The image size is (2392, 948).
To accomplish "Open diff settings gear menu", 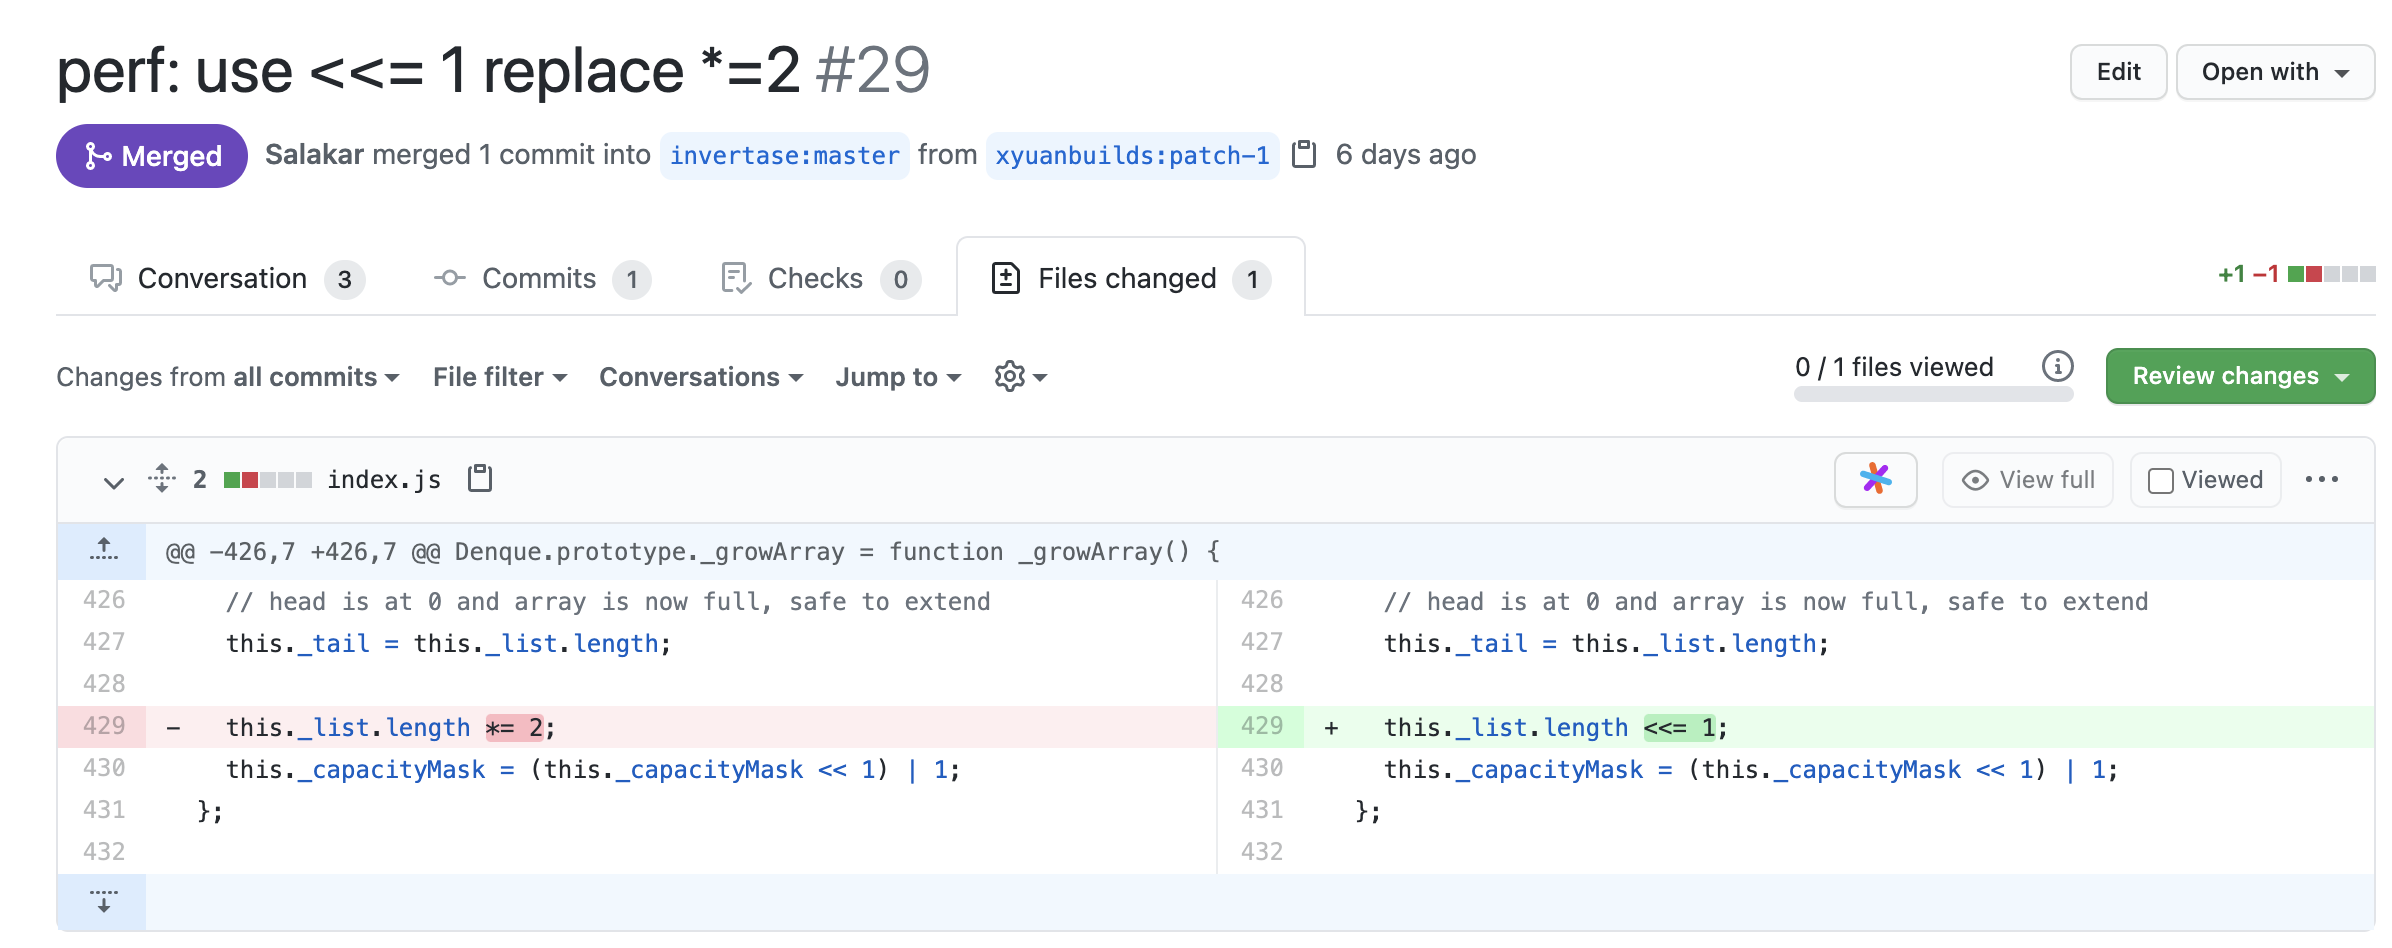I will [1020, 377].
